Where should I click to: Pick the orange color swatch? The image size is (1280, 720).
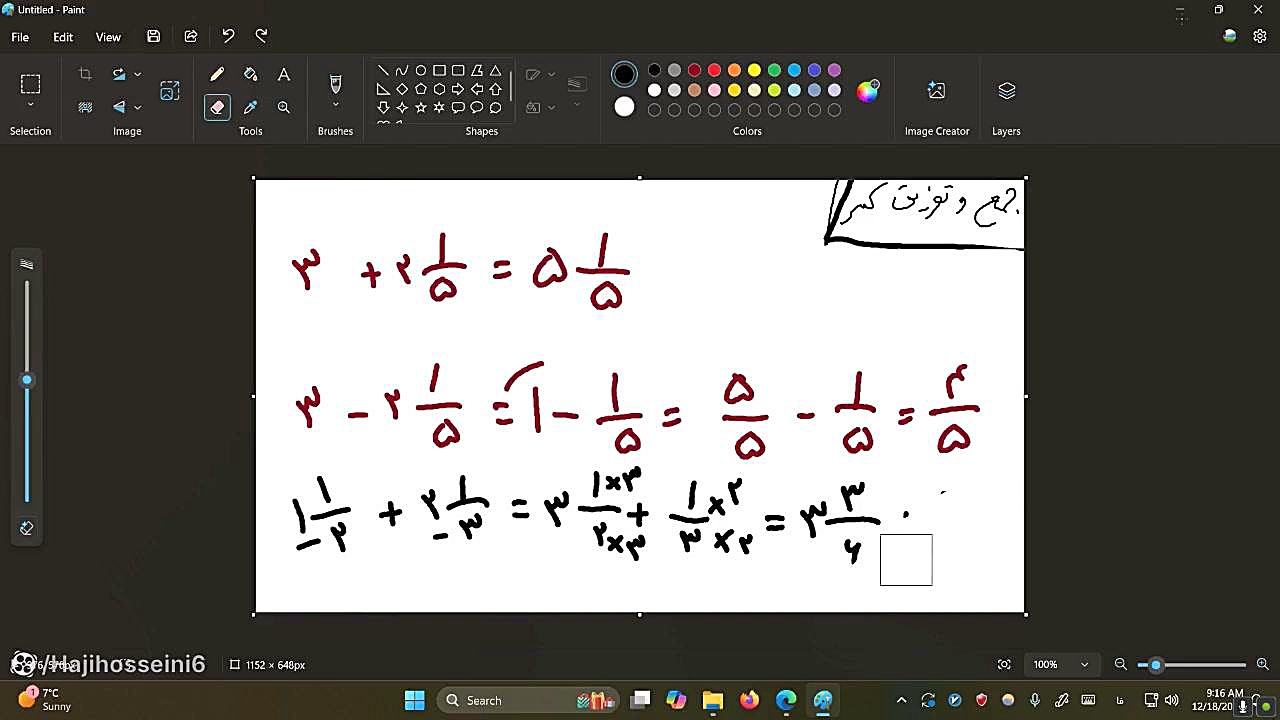coord(734,70)
